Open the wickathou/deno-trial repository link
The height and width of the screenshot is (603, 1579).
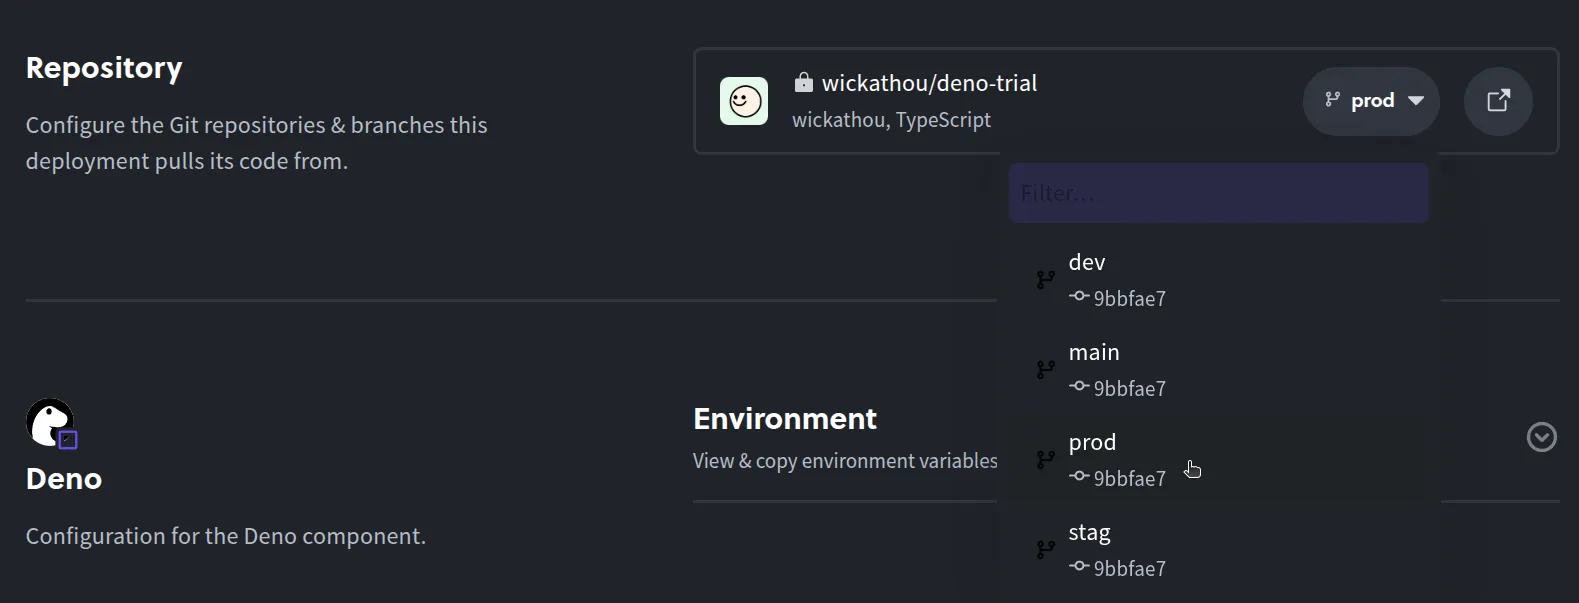pos(929,83)
